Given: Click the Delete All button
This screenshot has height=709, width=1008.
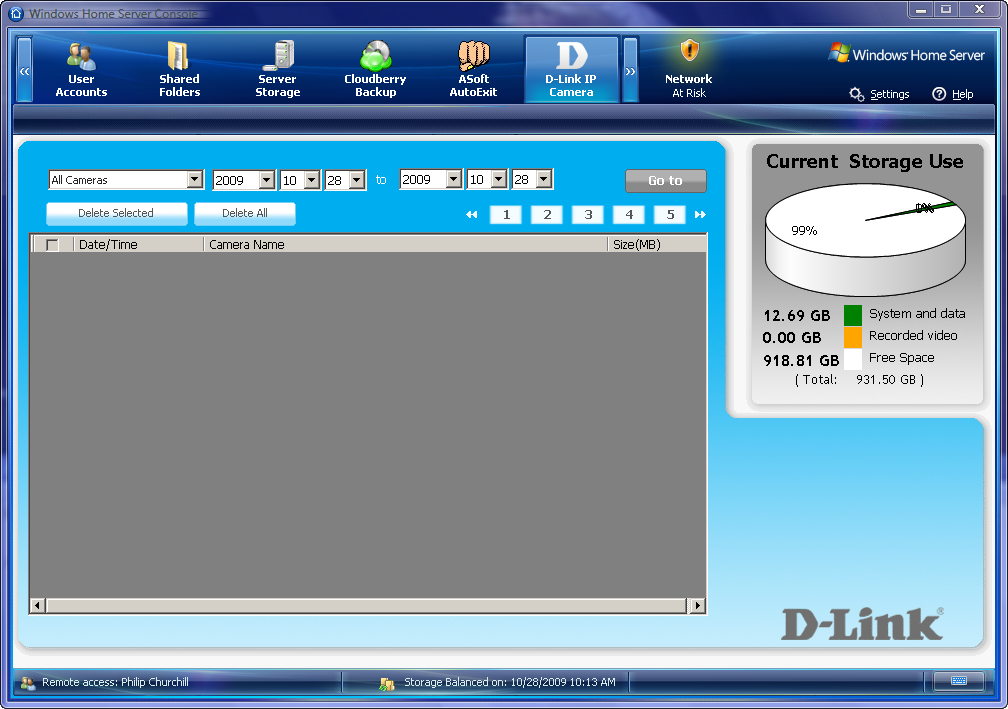Looking at the screenshot, I should [x=245, y=213].
